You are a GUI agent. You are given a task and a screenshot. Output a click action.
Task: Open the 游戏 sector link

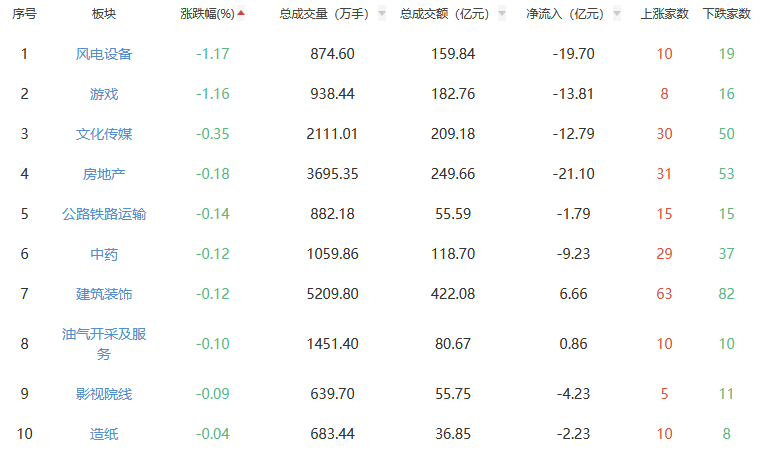[x=103, y=93]
